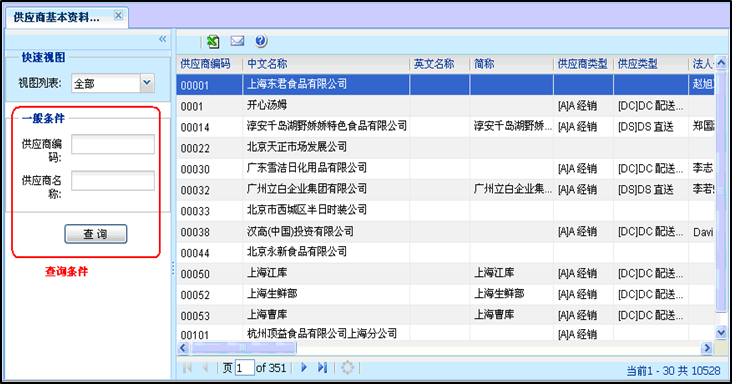The width and height of the screenshot is (732, 384).
Task: Collapse the left panel with double chevron
Action: 162,39
